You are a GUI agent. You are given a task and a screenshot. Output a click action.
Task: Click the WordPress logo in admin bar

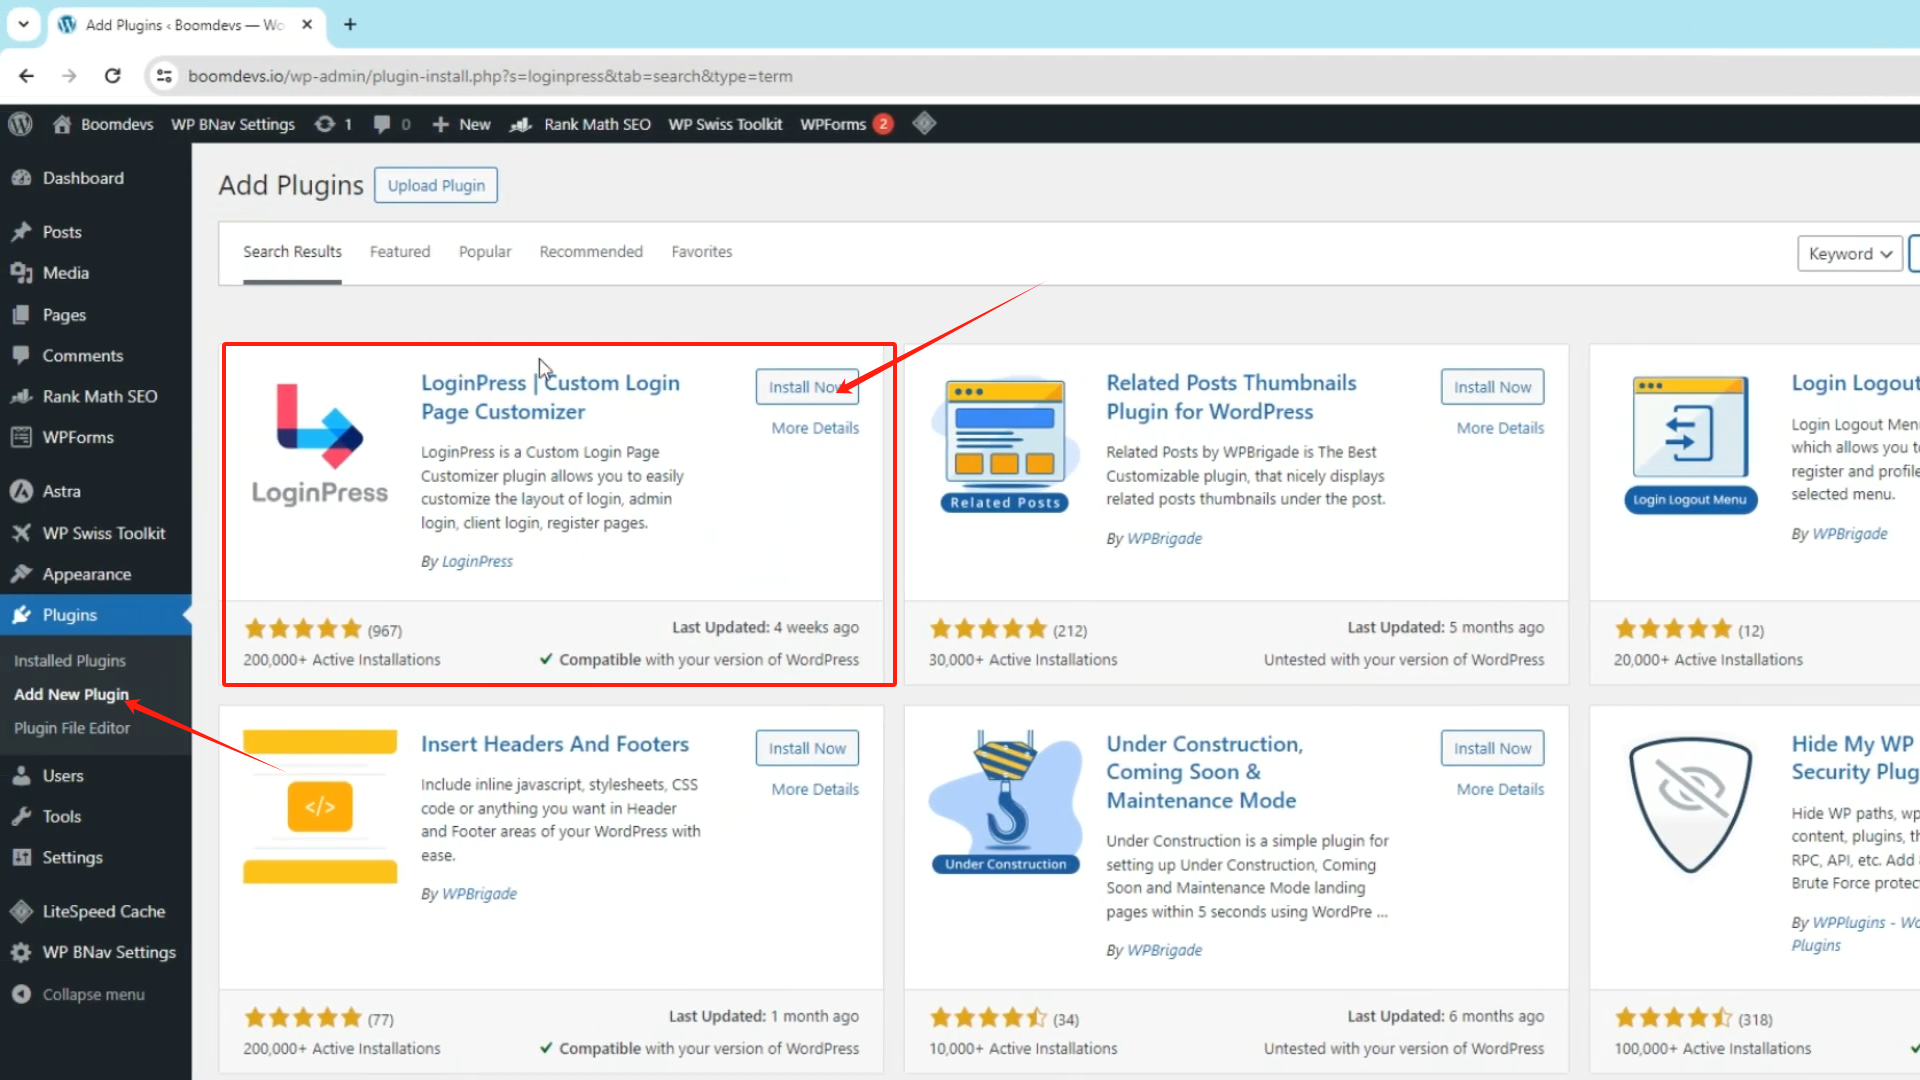pyautogui.click(x=20, y=124)
